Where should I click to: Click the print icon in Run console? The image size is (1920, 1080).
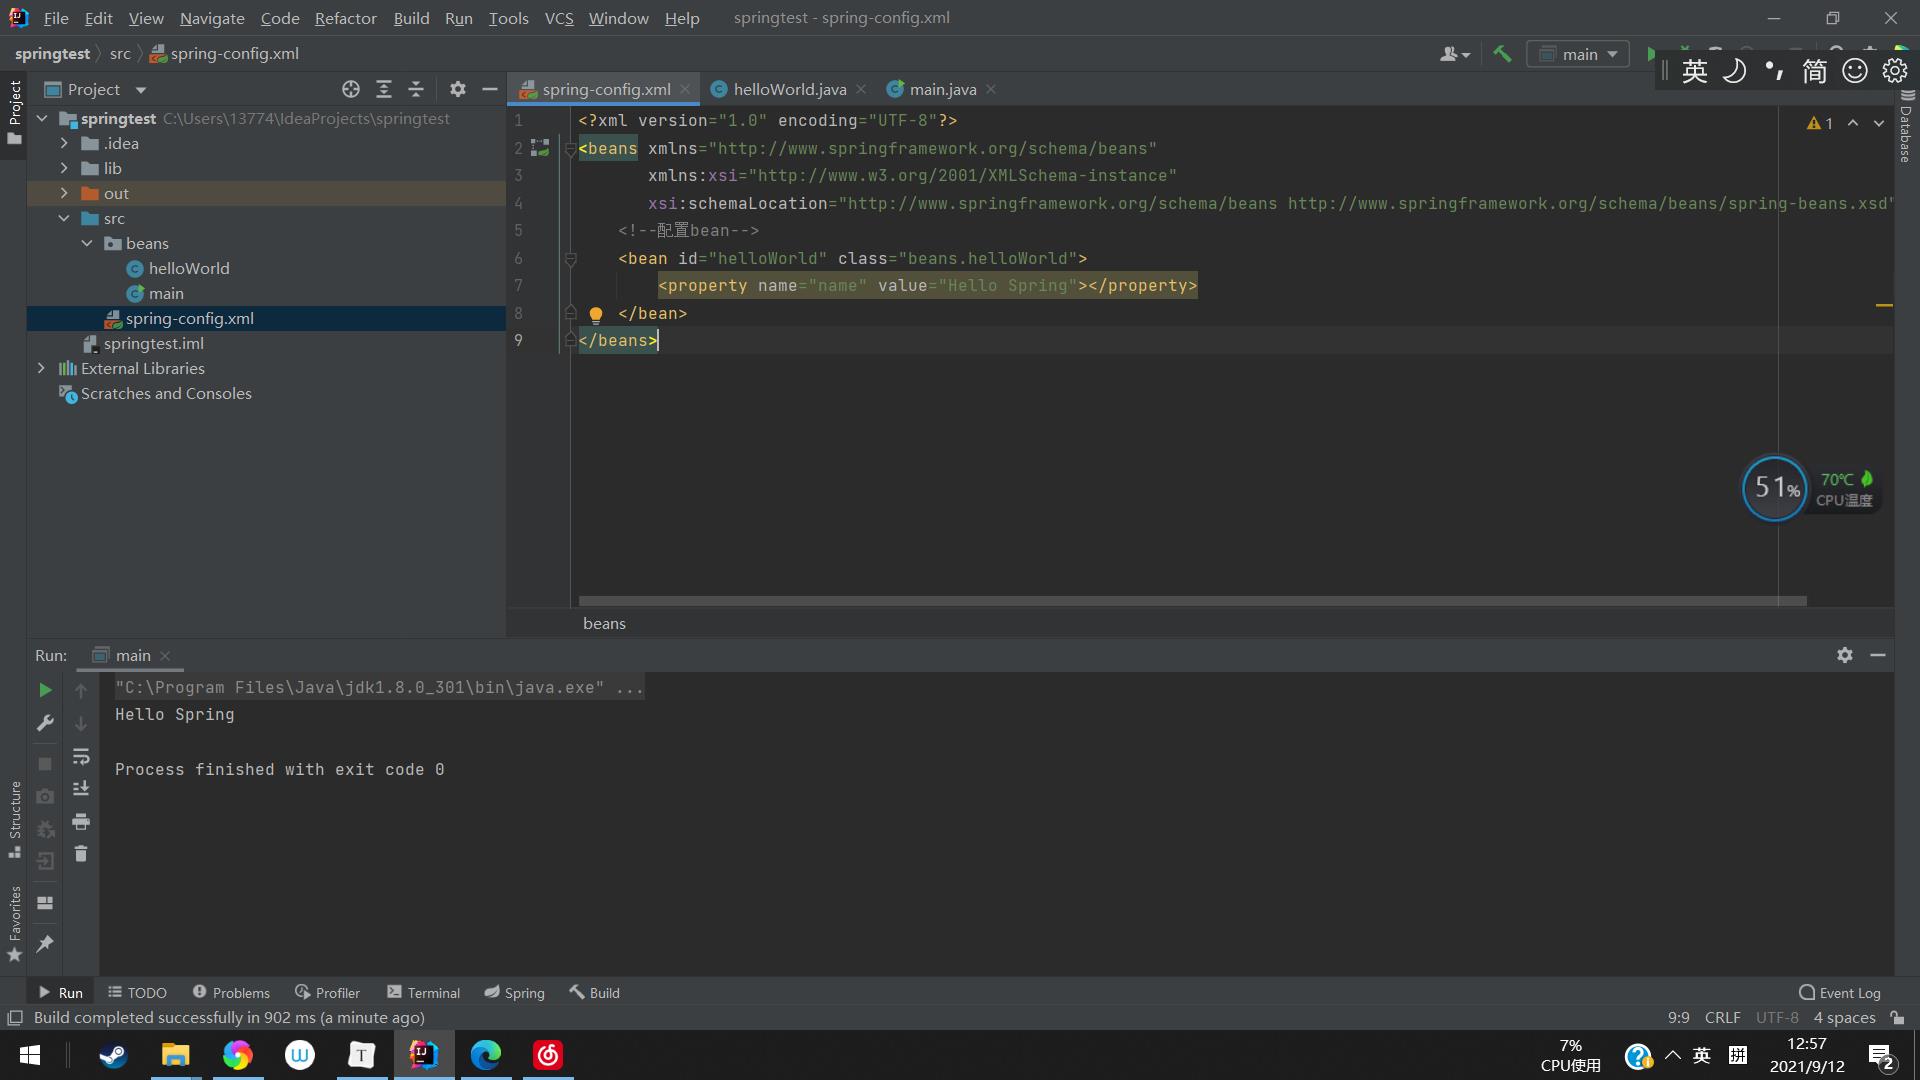click(x=81, y=822)
